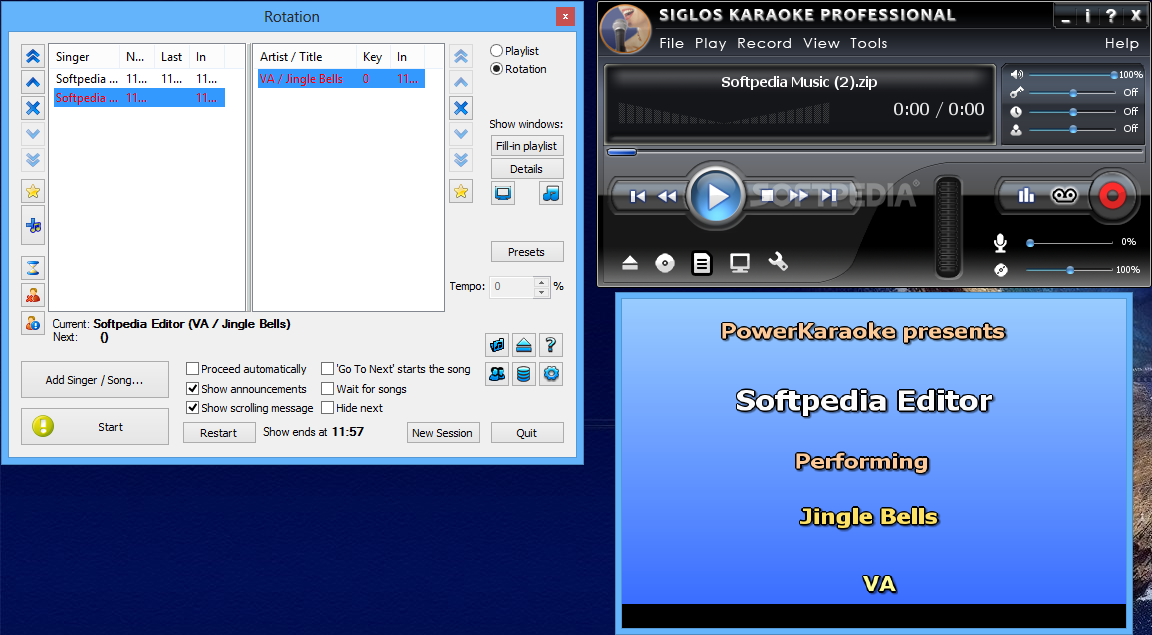Open the Help menu in Siglos Karaoke
The image size is (1152, 635).
1121,43
